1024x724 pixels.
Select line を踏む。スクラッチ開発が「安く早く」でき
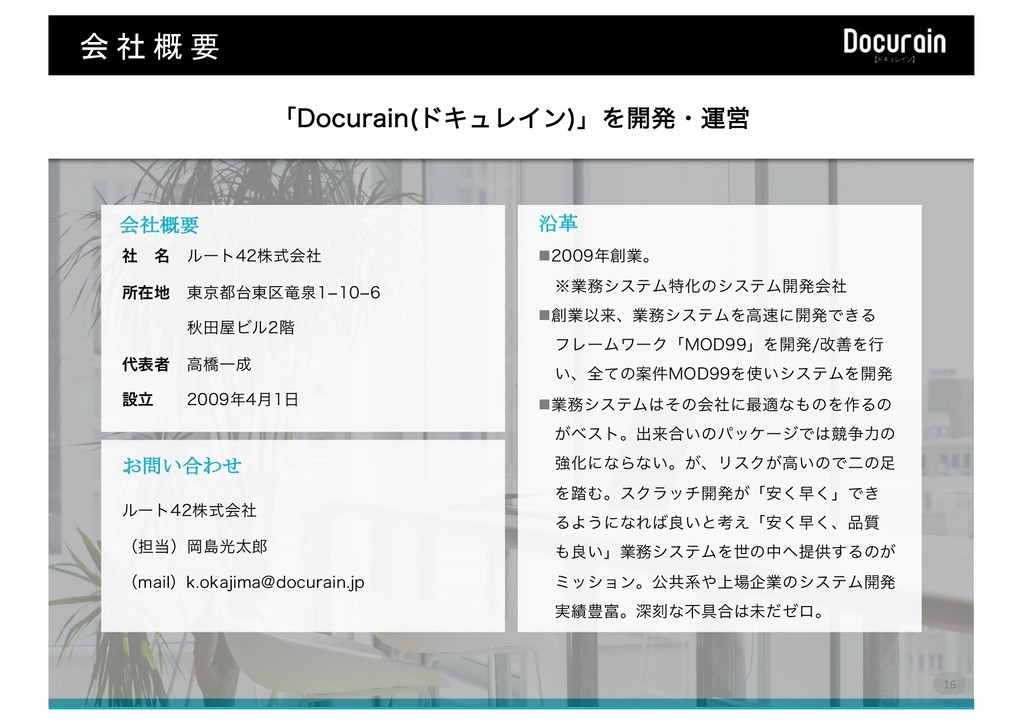pos(717,493)
